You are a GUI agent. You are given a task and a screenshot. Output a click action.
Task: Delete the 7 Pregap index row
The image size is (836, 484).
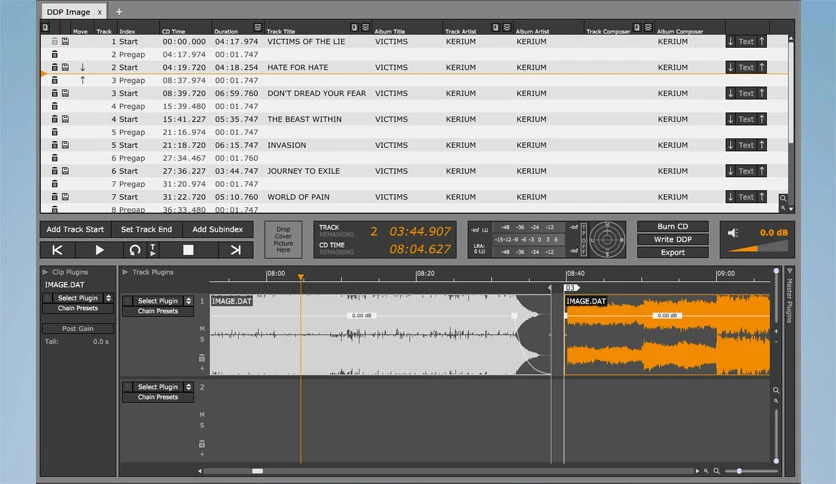54,184
